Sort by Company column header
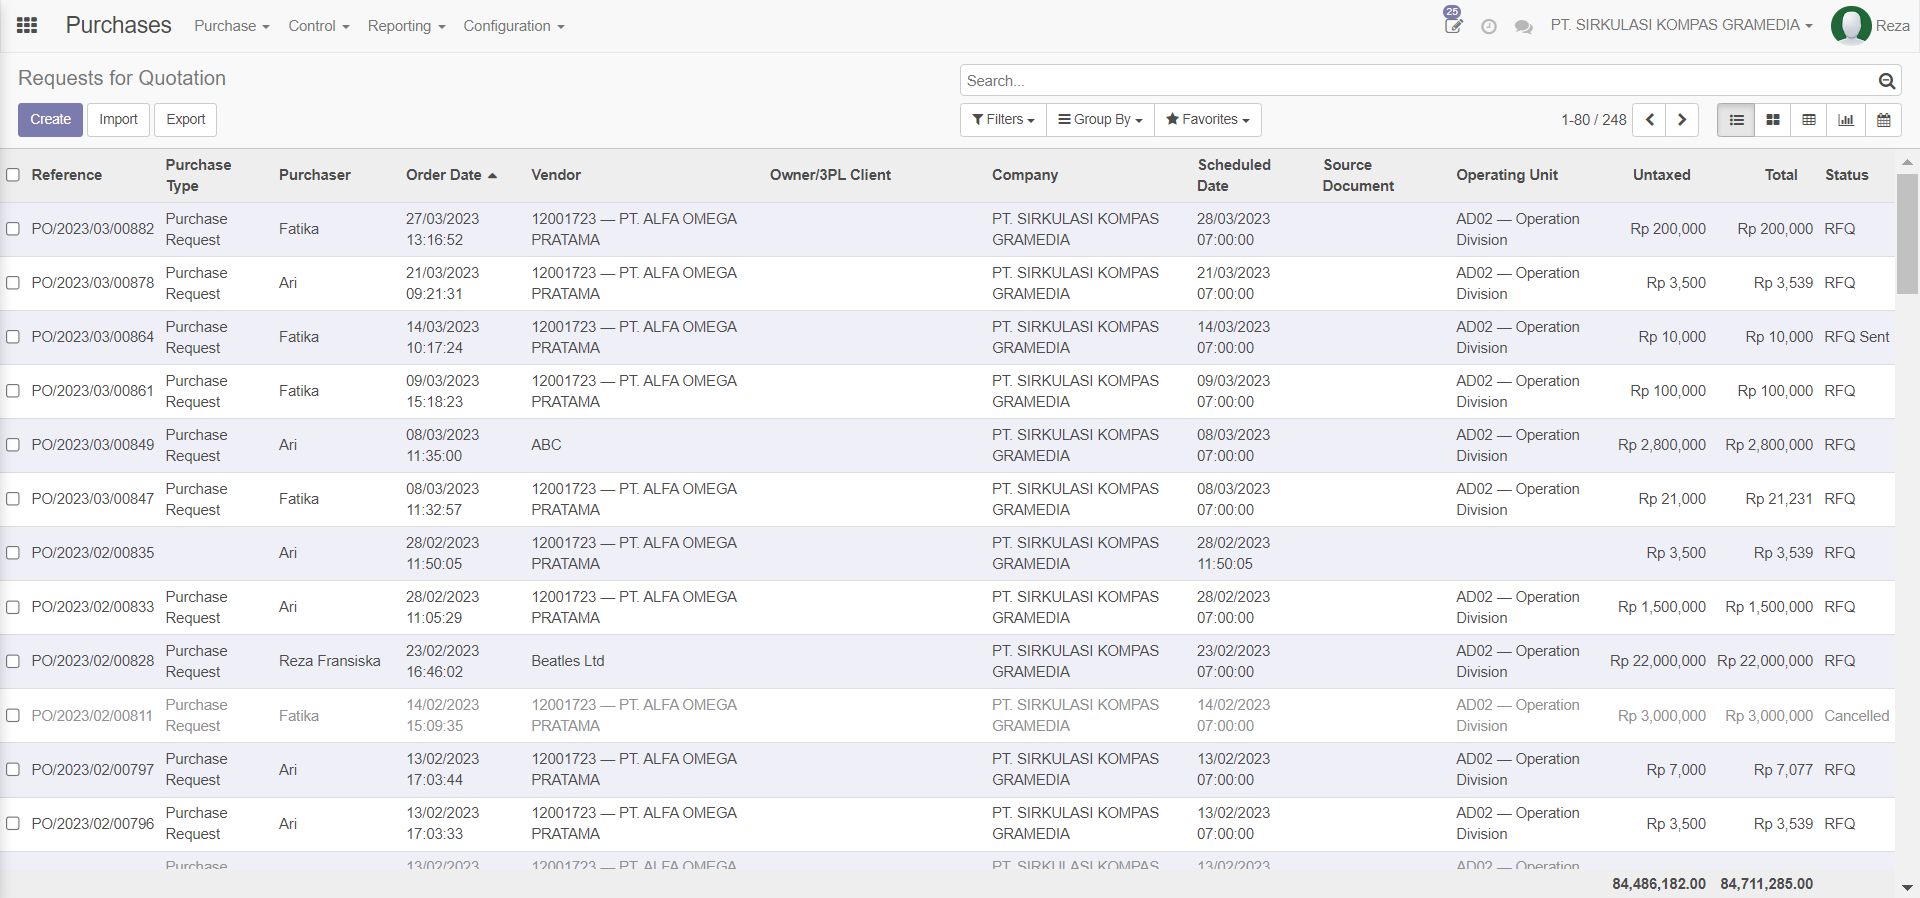The width and height of the screenshot is (1920, 898). pyautogui.click(x=1025, y=175)
